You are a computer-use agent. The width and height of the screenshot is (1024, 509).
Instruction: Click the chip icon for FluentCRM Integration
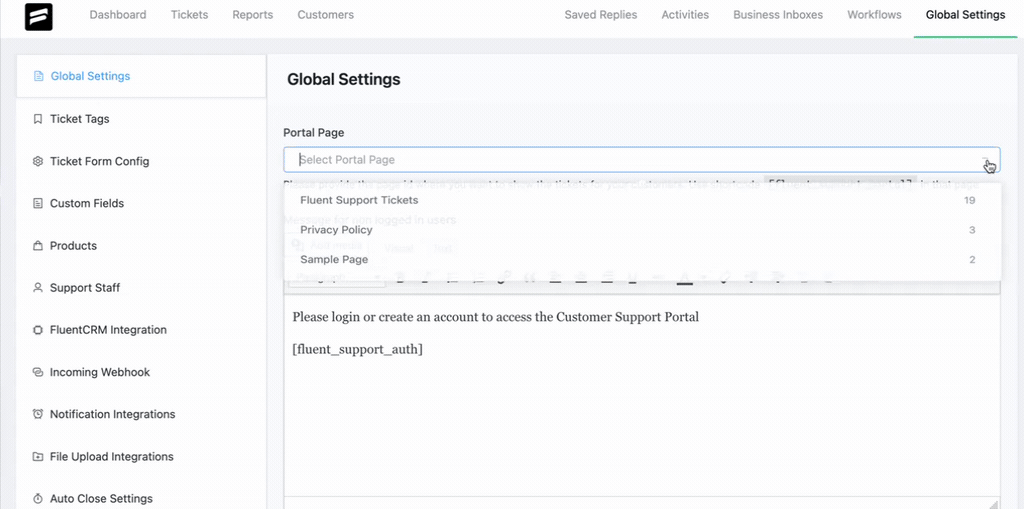tap(38, 330)
